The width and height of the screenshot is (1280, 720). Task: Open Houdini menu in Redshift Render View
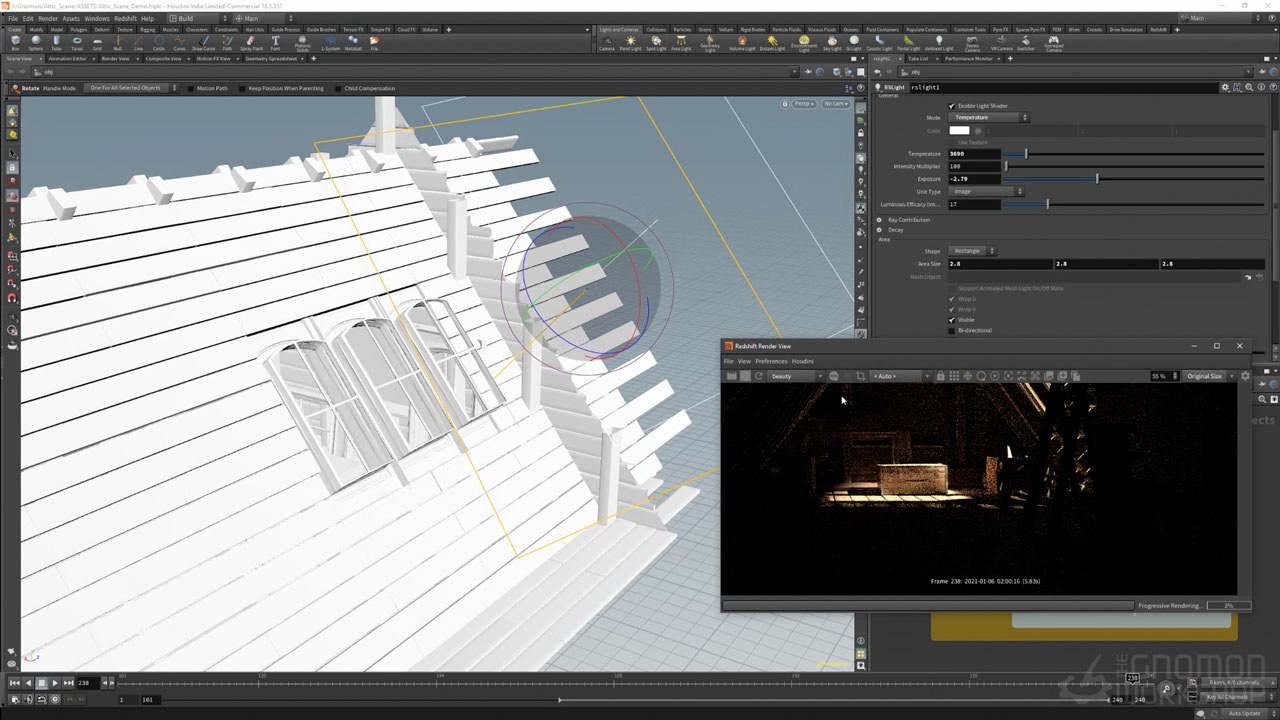[x=802, y=361]
